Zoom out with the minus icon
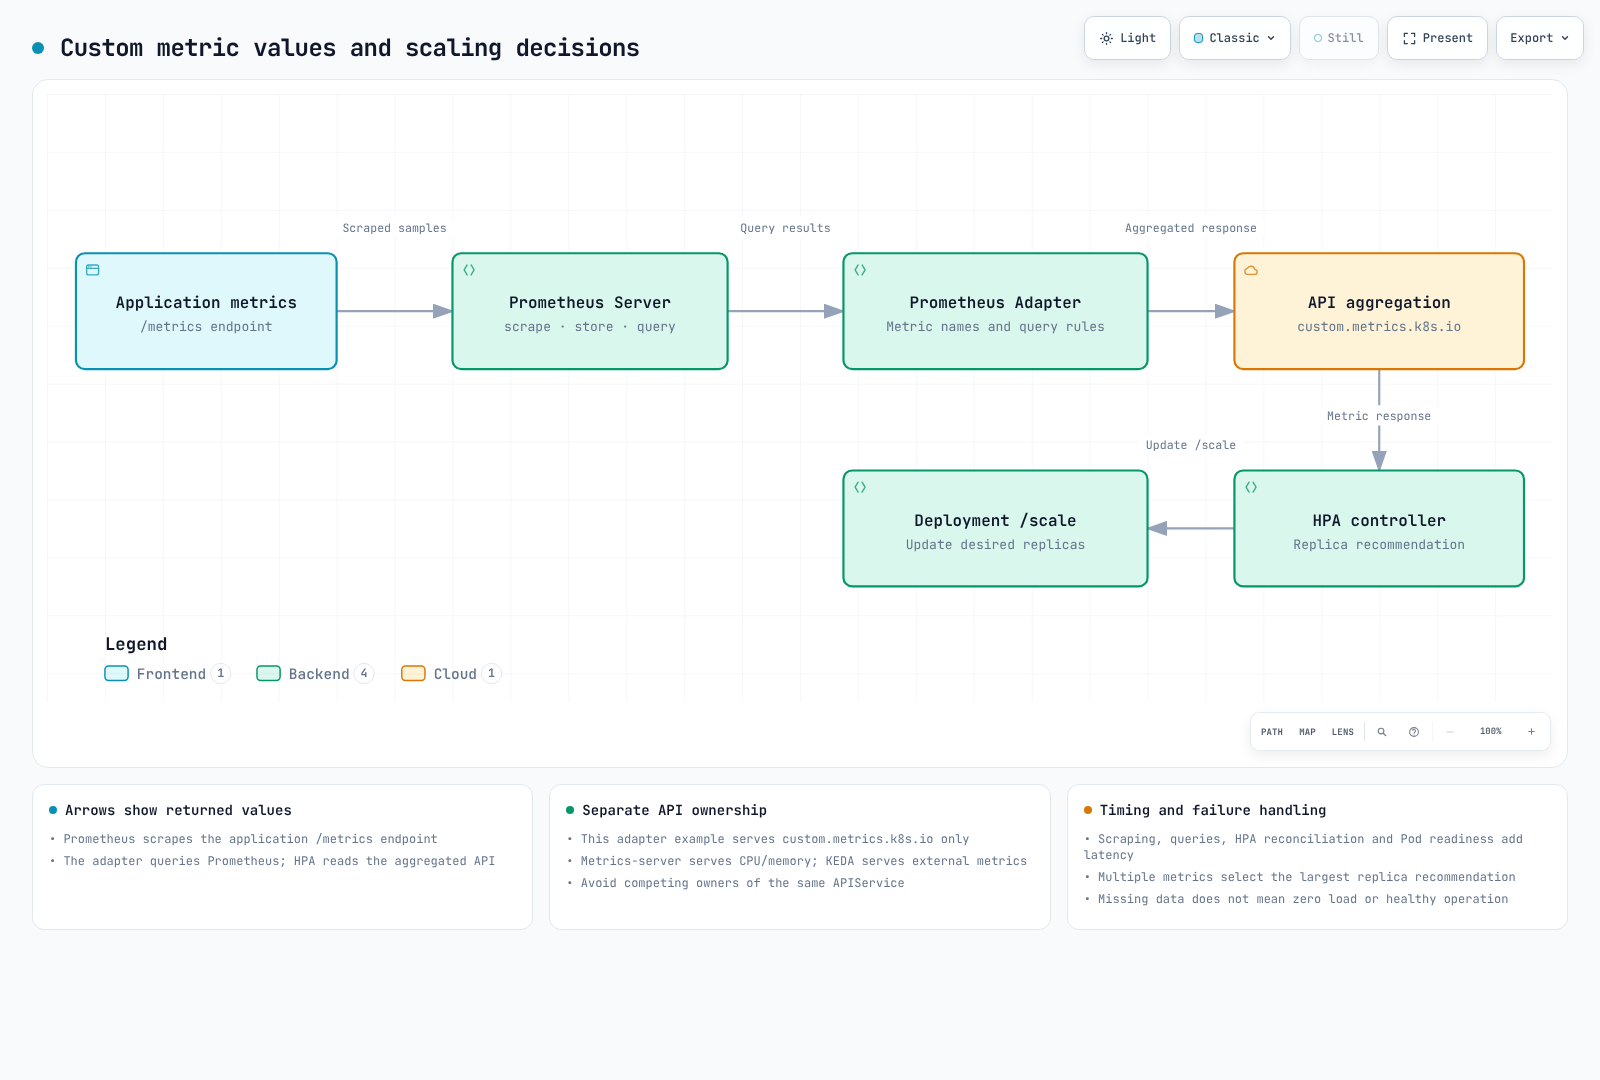Image resolution: width=1600 pixels, height=1080 pixels. click(x=1450, y=732)
